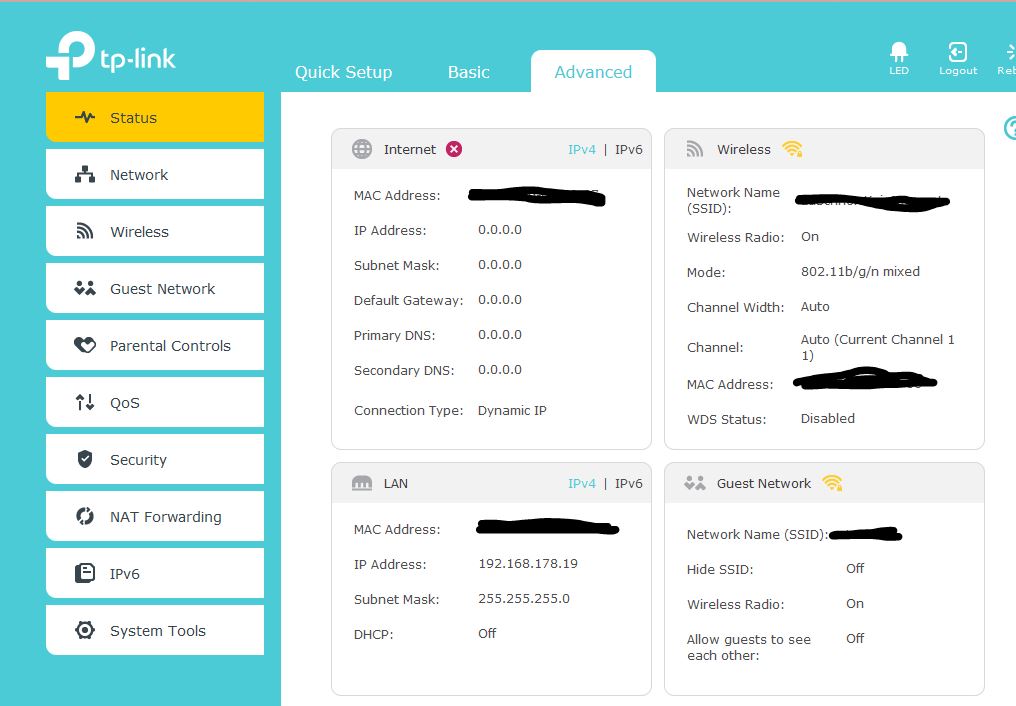This screenshot has height=706, width=1016.
Task: Click the Internet Subnet Mask value 0.0.0.0
Action: pyautogui.click(x=500, y=265)
